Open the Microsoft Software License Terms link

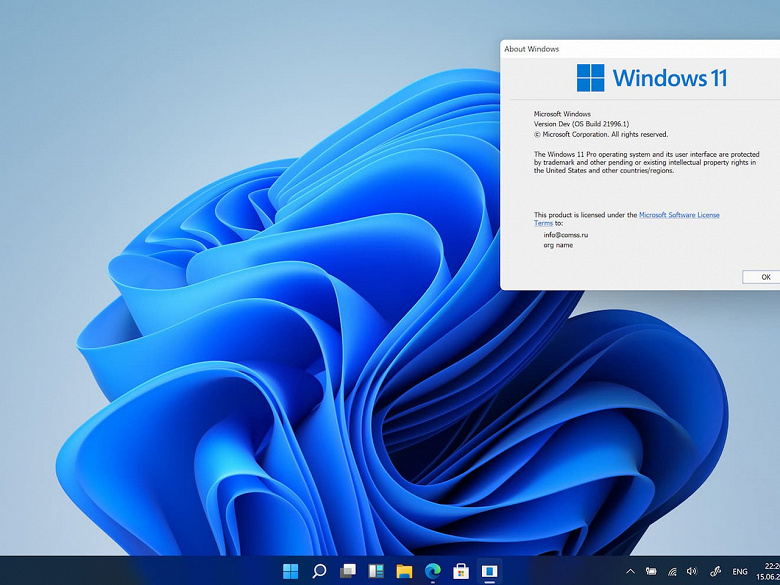[679, 215]
